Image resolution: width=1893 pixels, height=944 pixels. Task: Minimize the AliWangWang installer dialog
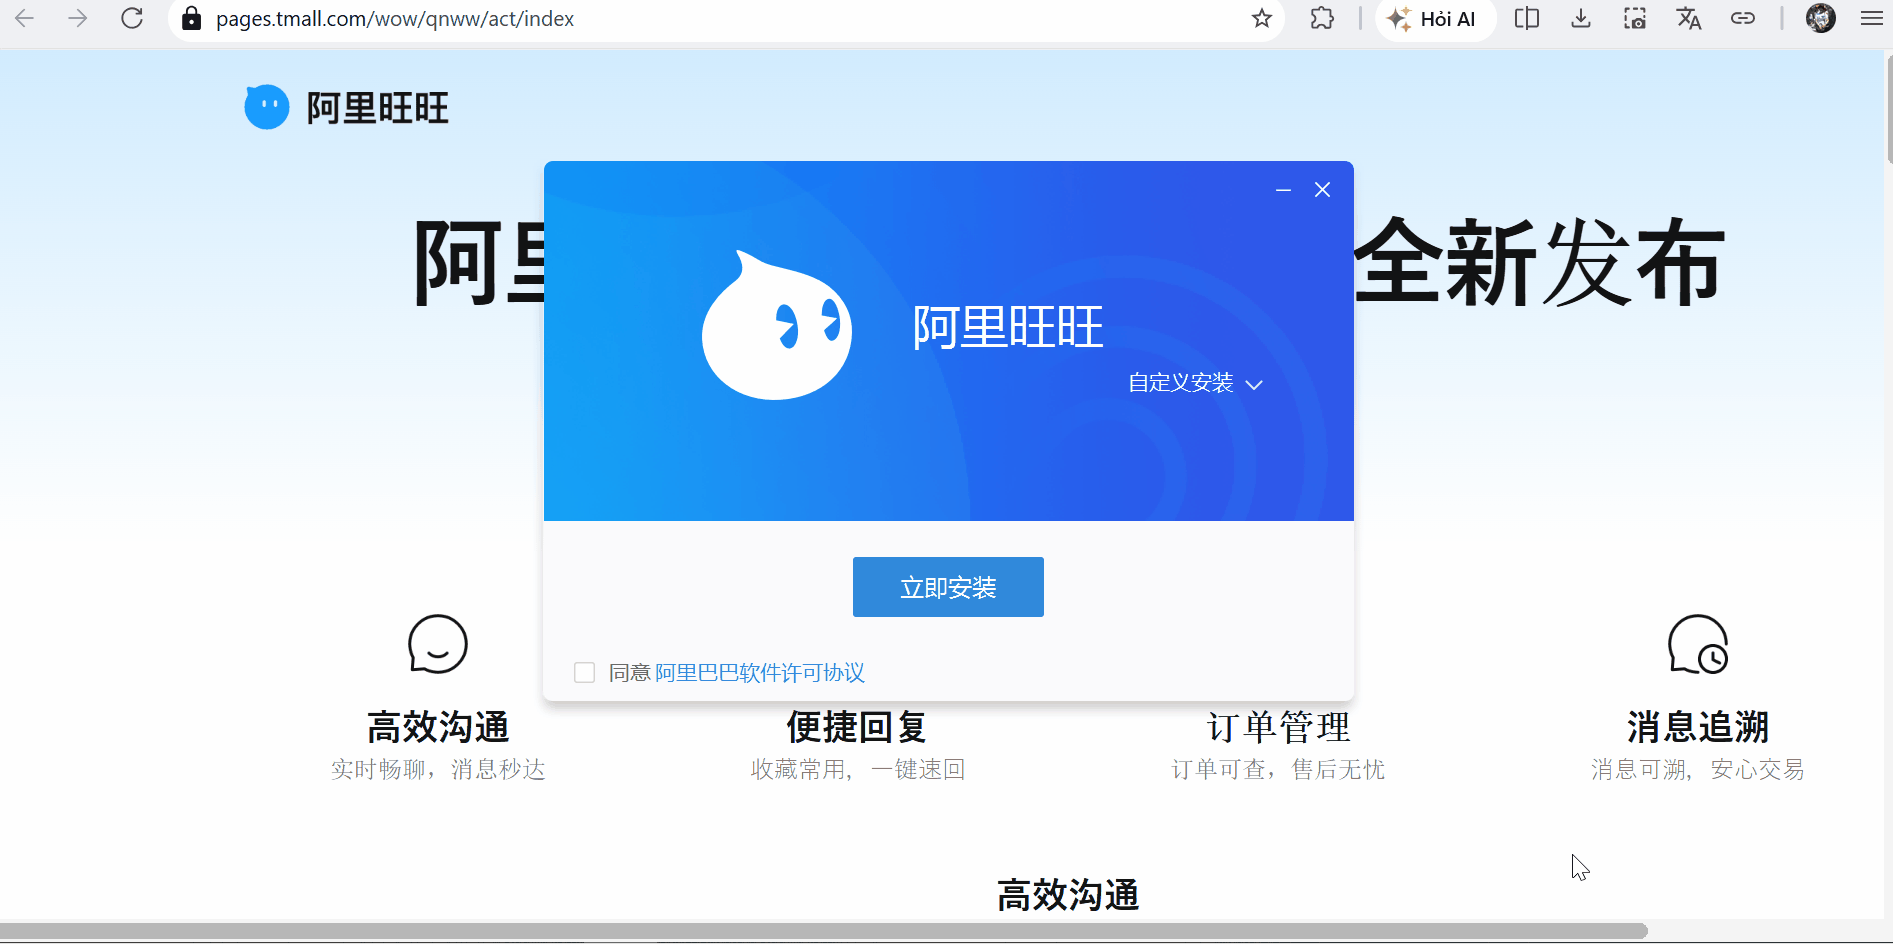1283,190
